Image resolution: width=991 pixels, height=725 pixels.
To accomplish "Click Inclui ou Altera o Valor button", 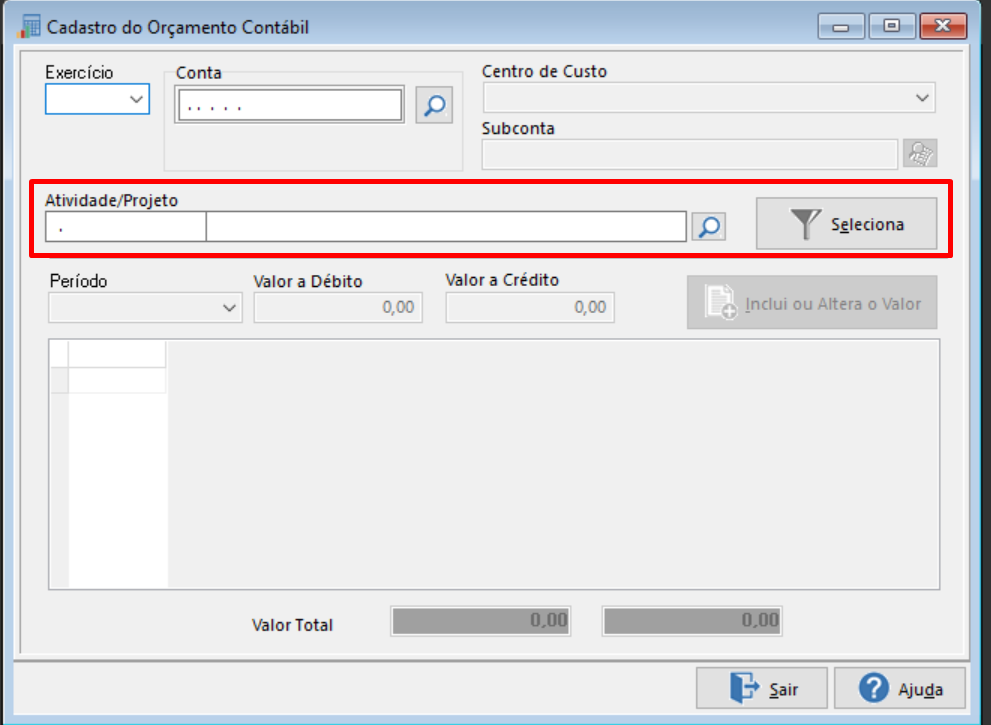I will [812, 303].
